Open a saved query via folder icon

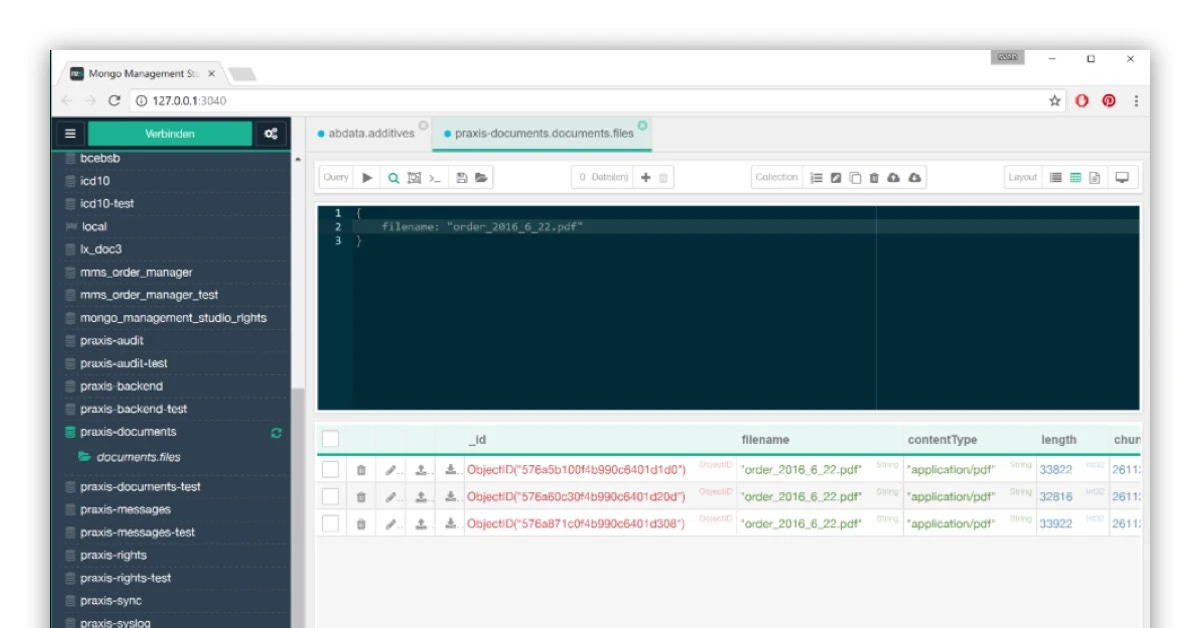pyautogui.click(x=481, y=178)
